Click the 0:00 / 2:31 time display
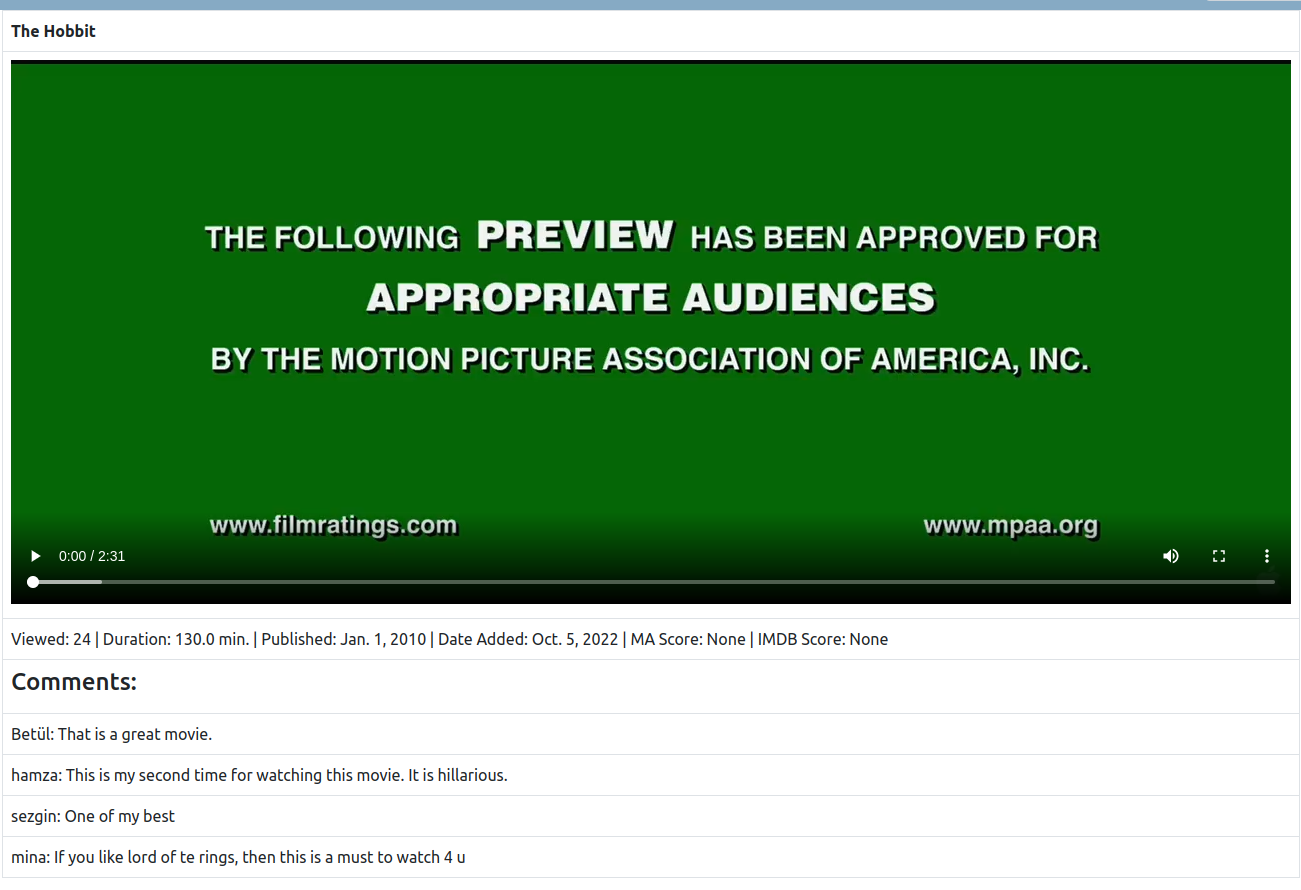Screen dimensions: 1301x890 click(92, 556)
